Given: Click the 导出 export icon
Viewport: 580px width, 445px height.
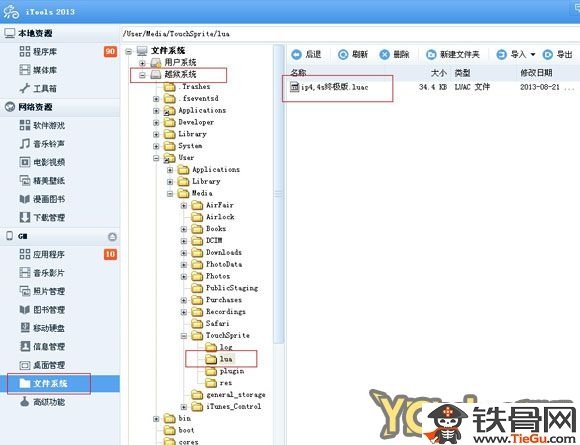Looking at the screenshot, I should [x=547, y=54].
